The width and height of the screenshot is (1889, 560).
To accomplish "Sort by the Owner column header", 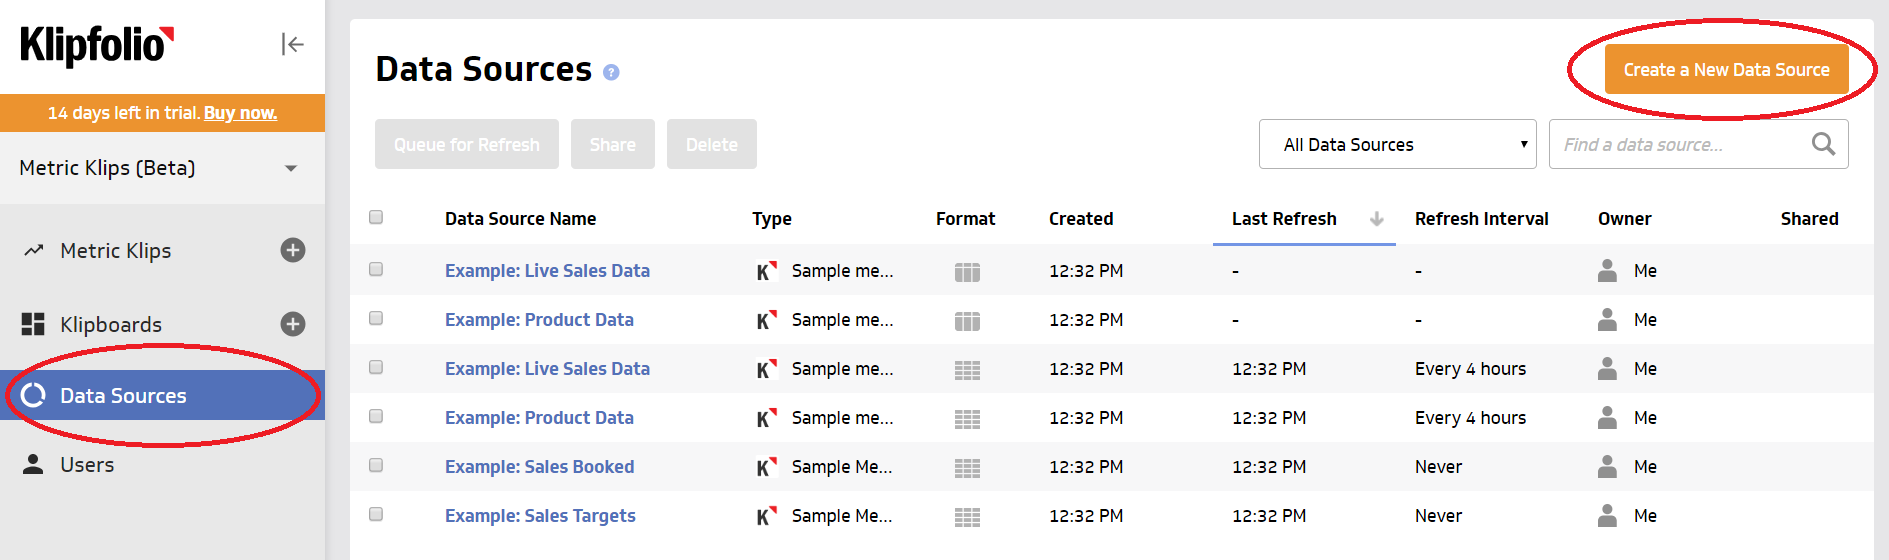I will [1624, 219].
